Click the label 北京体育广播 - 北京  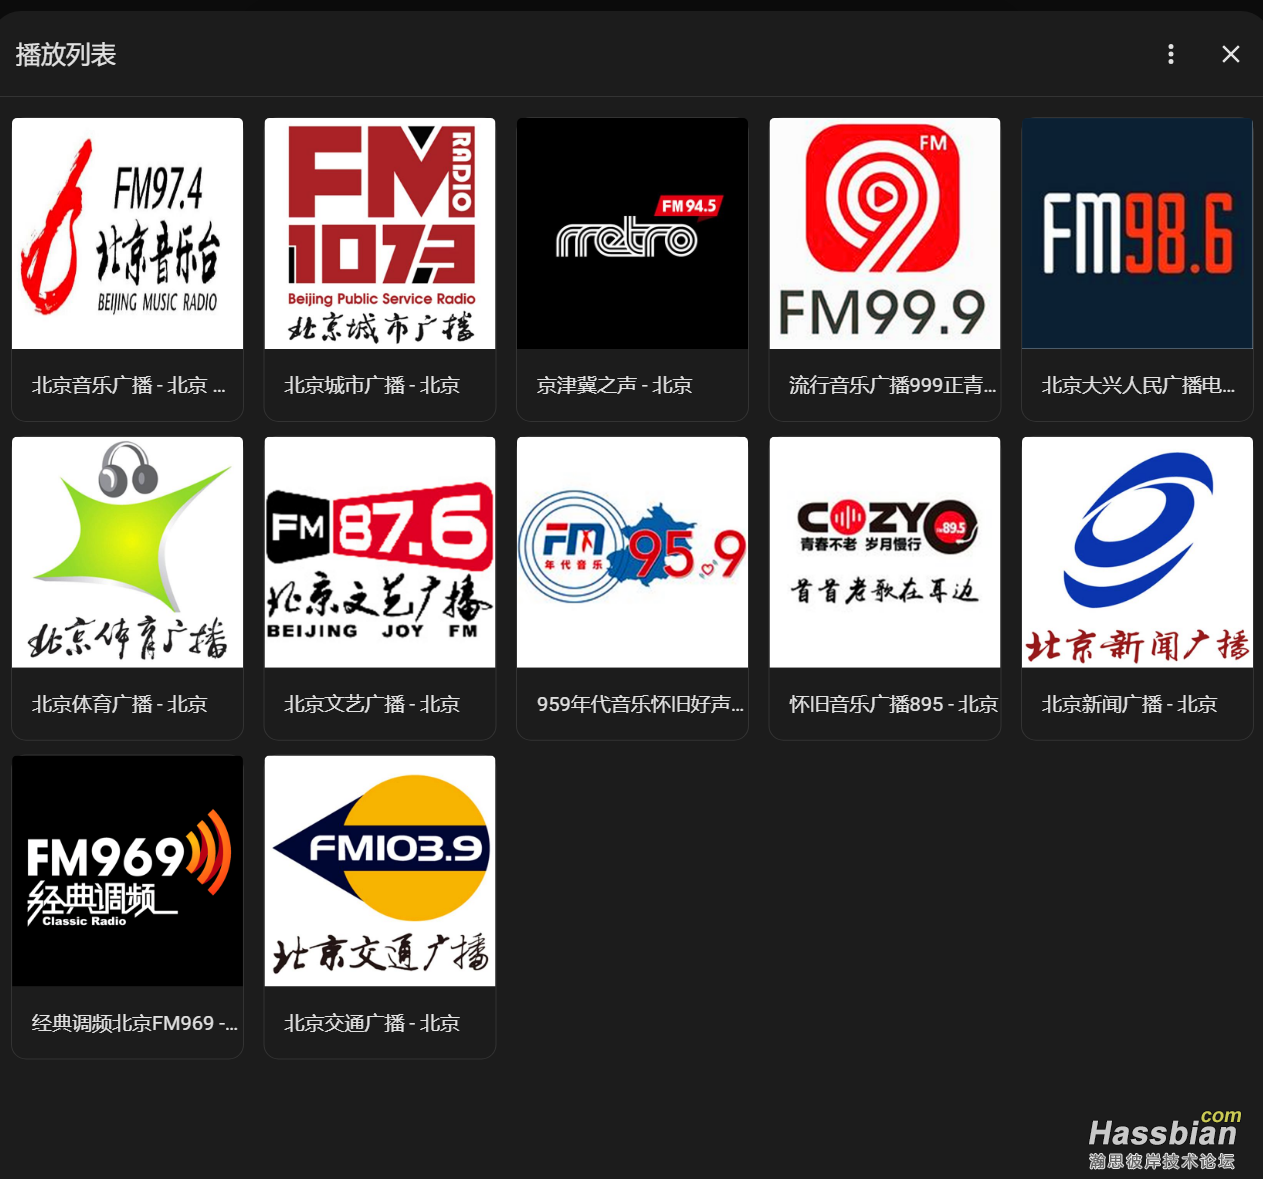(119, 704)
